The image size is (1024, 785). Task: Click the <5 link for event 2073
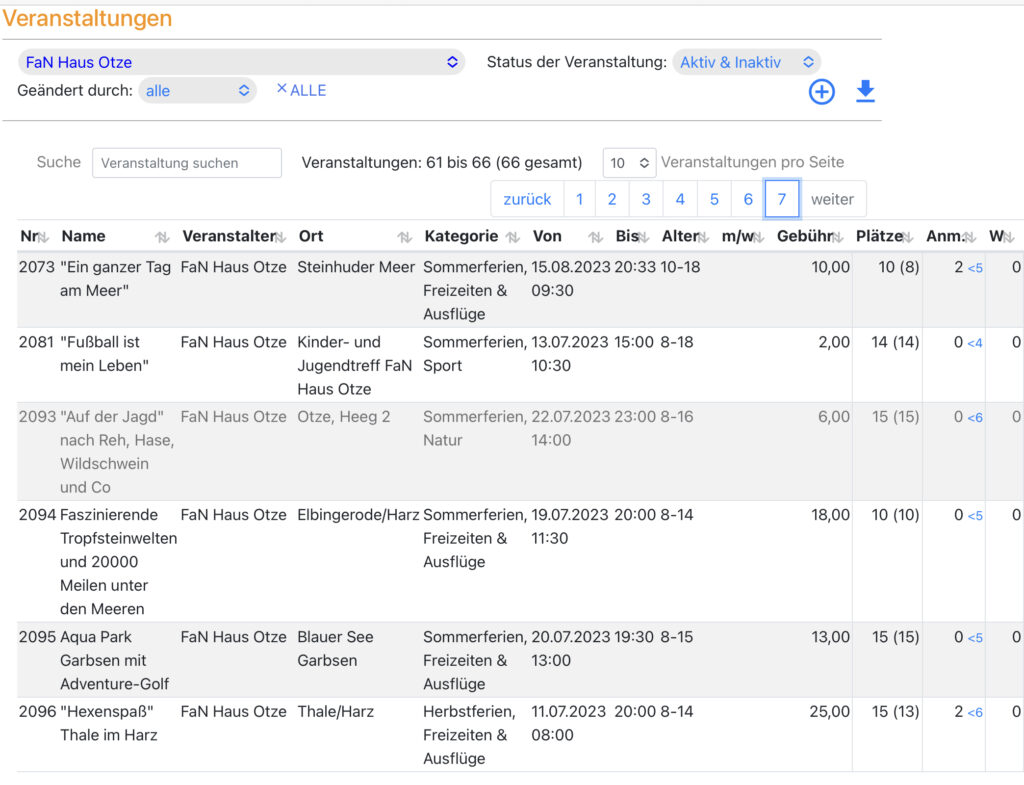click(x=975, y=268)
